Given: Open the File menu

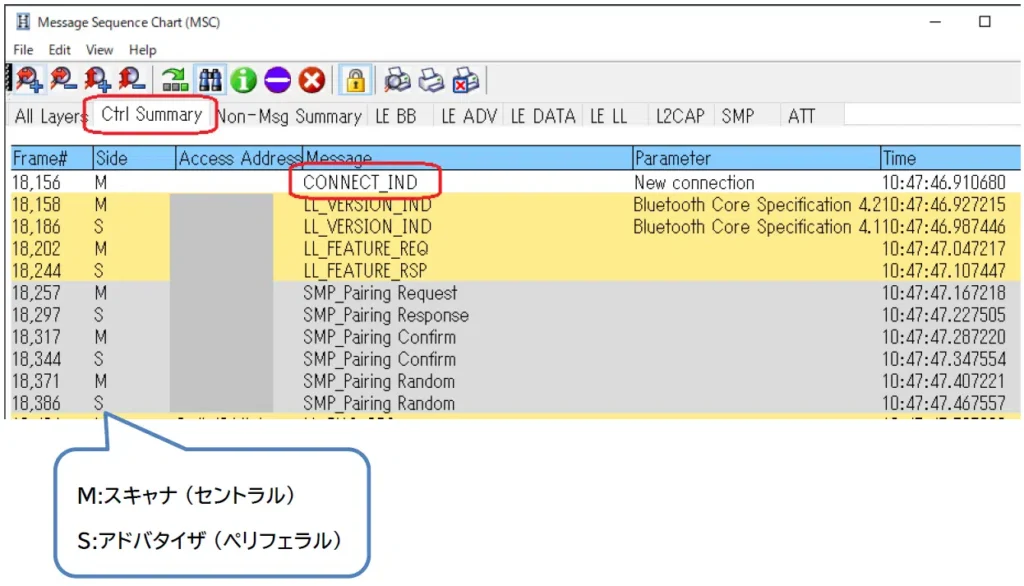Looking at the screenshot, I should [x=23, y=50].
